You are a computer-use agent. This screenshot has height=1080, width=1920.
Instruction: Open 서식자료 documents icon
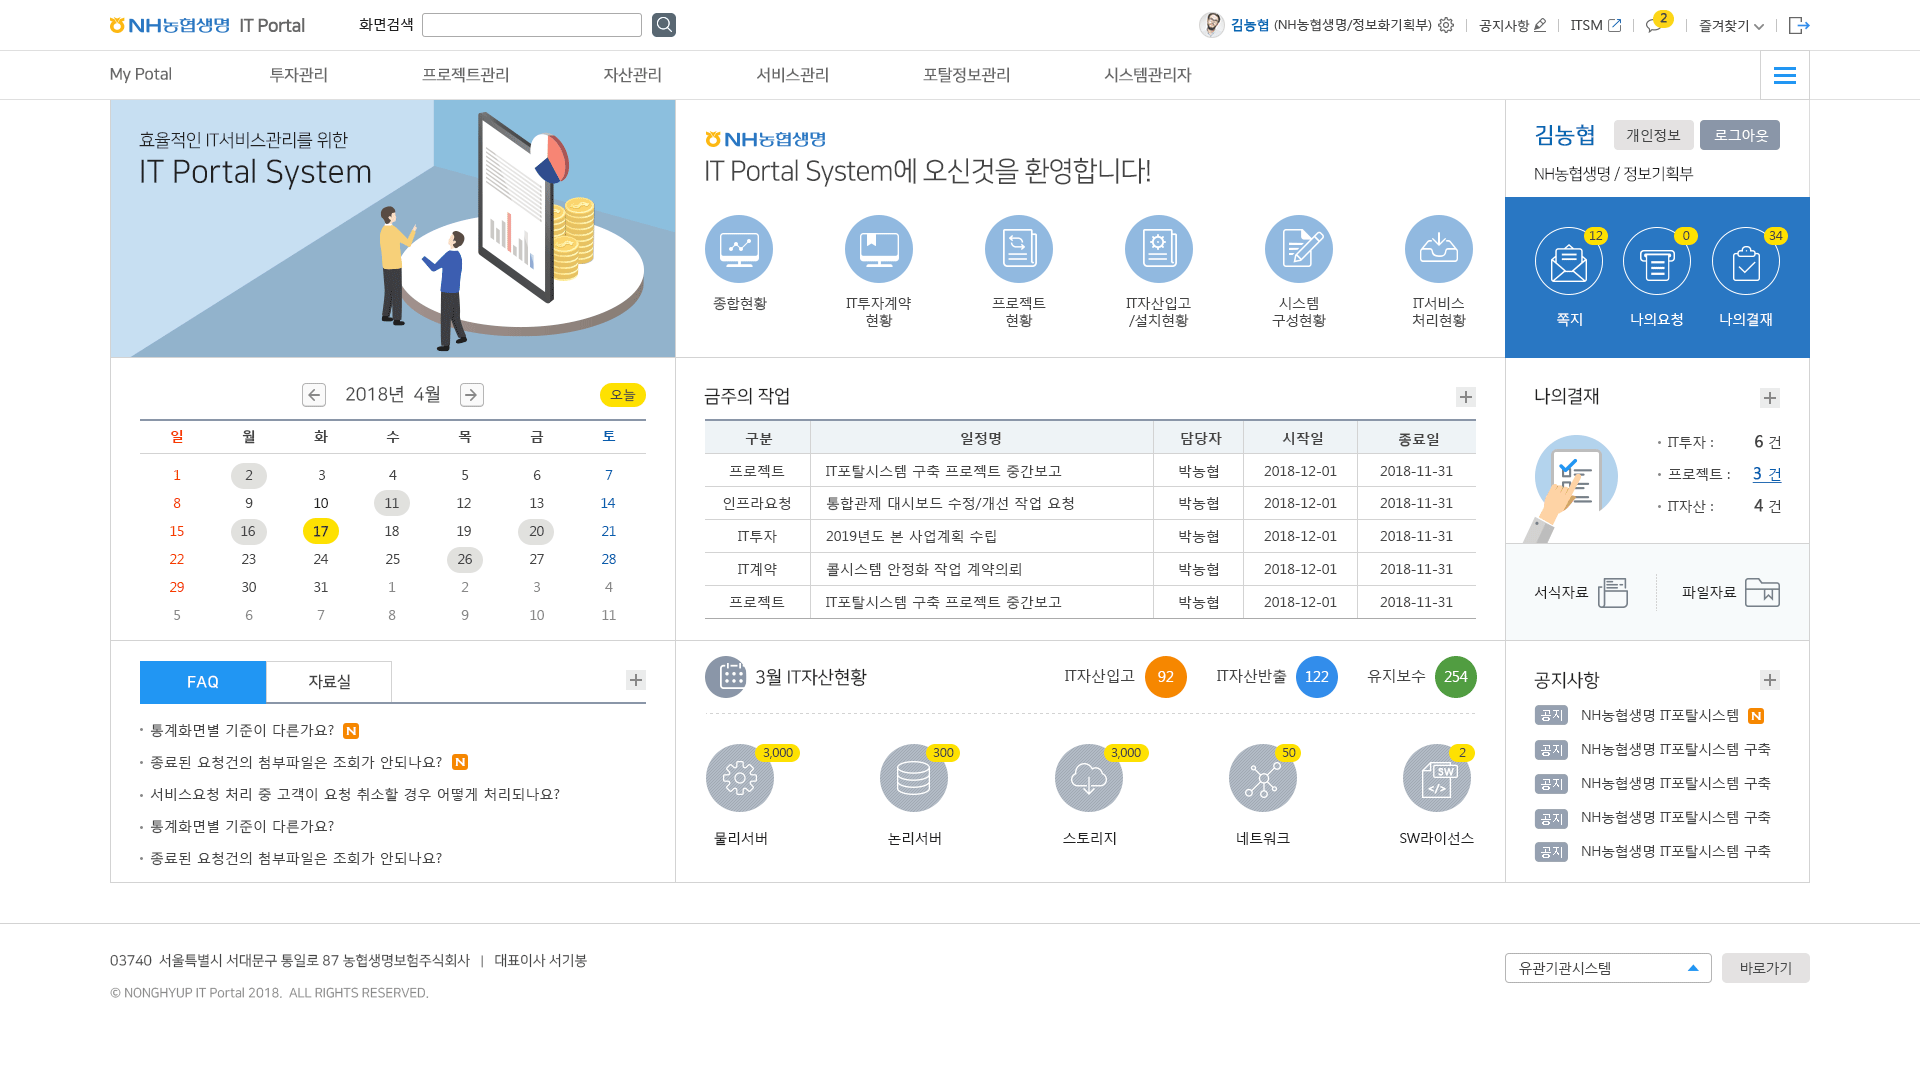pos(1613,593)
